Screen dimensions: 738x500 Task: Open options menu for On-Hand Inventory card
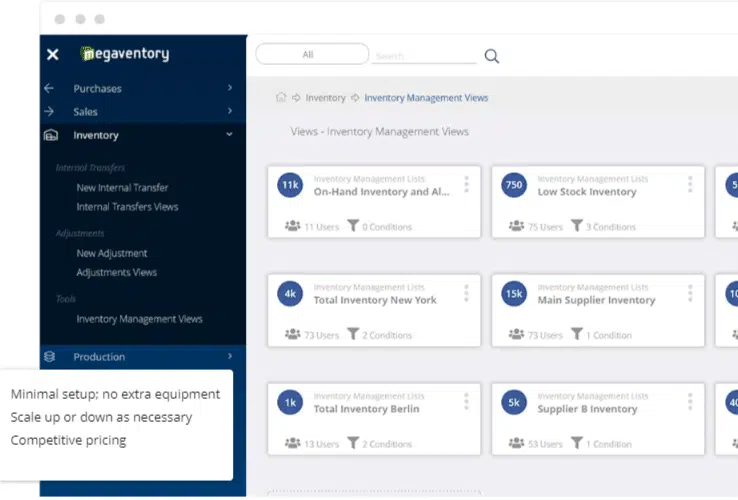coord(466,184)
